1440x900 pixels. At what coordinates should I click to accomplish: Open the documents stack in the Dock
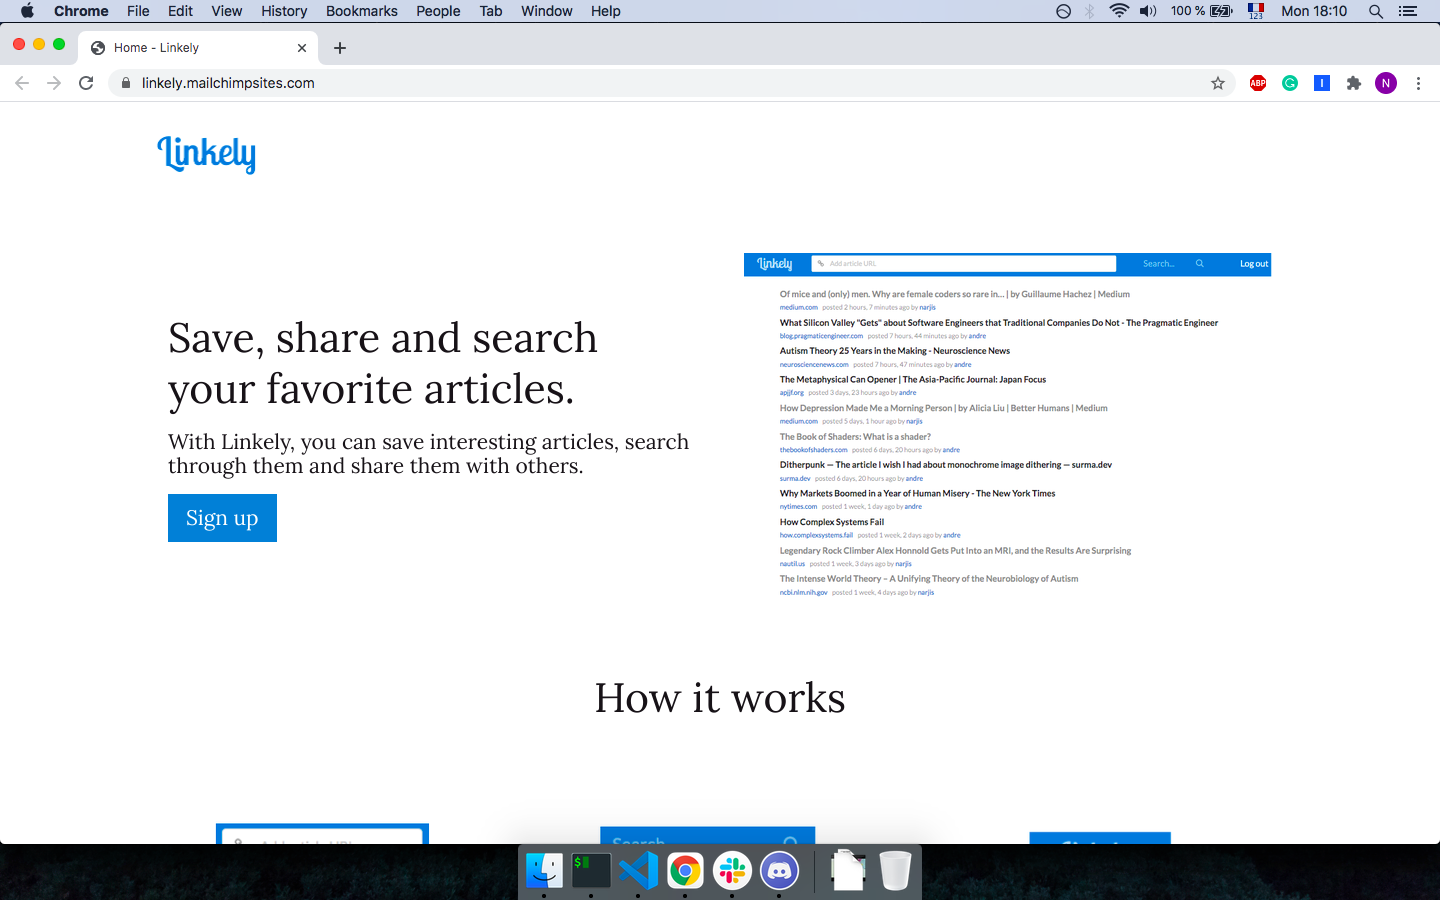848,871
